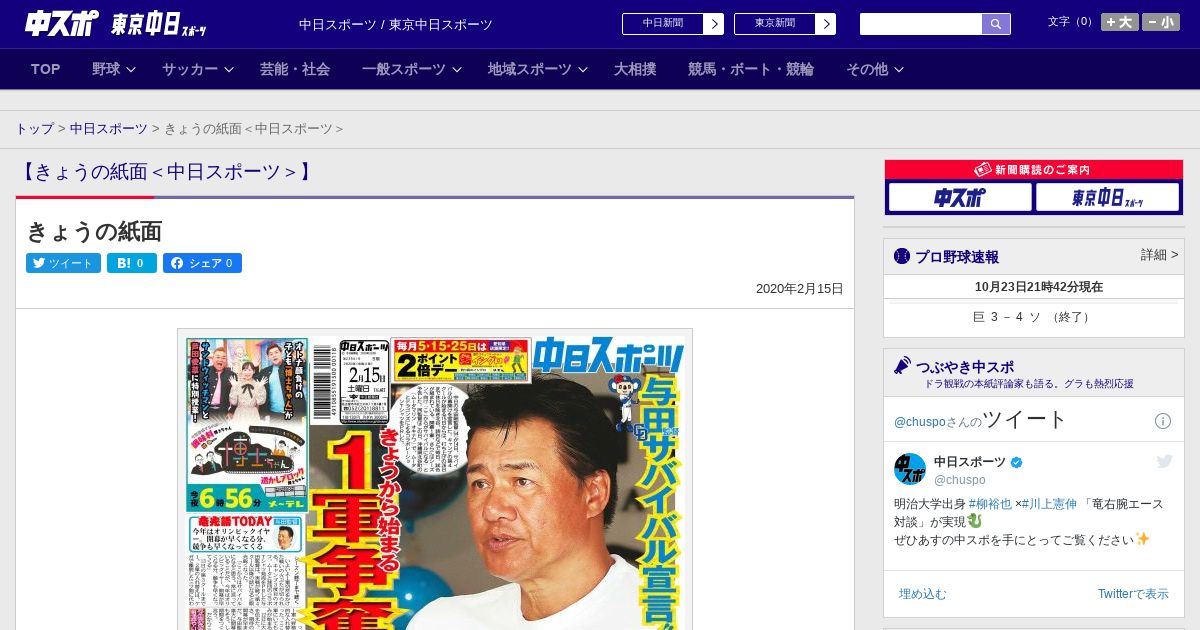The height and width of the screenshot is (630, 1200).
Task: Click the header title 中日スポーツ / 東京中日スポーツ
Action: click(396, 24)
